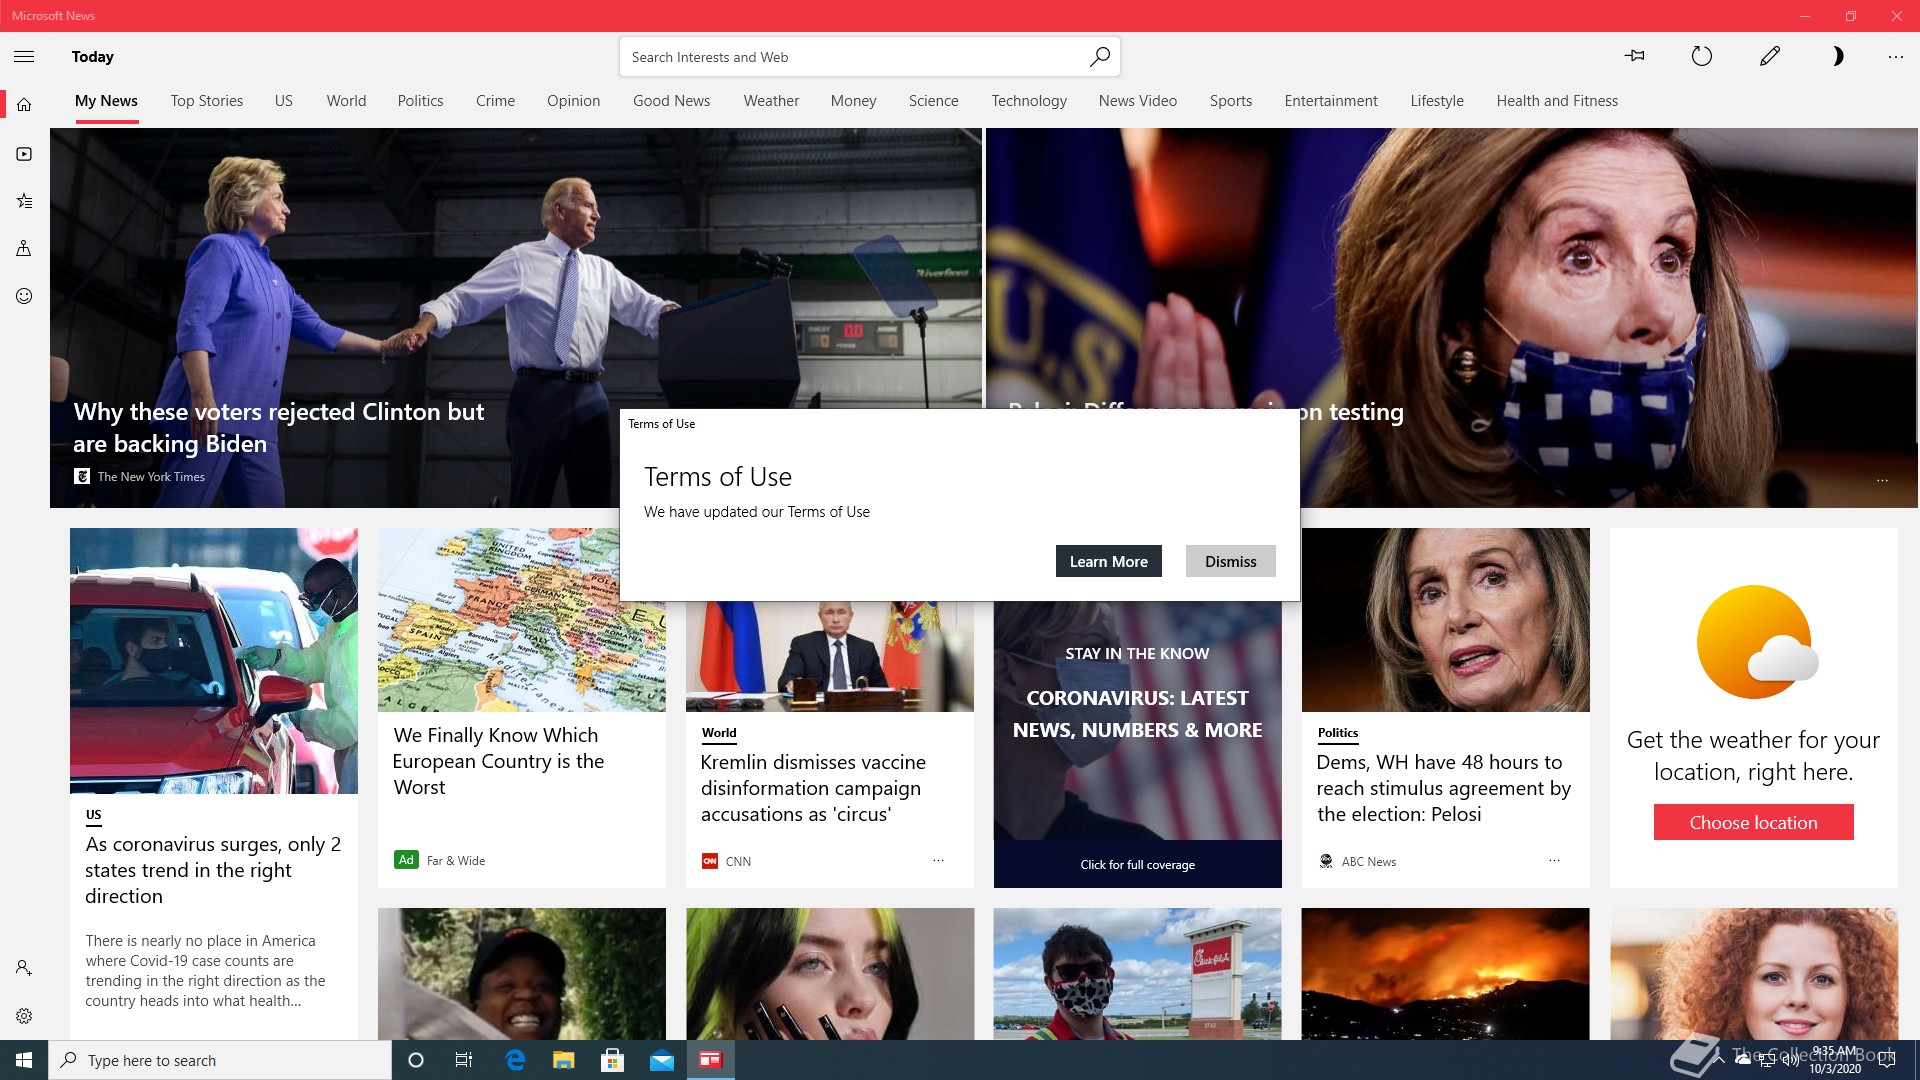Switch to the My News tab
This screenshot has height=1080, width=1920.
click(106, 101)
